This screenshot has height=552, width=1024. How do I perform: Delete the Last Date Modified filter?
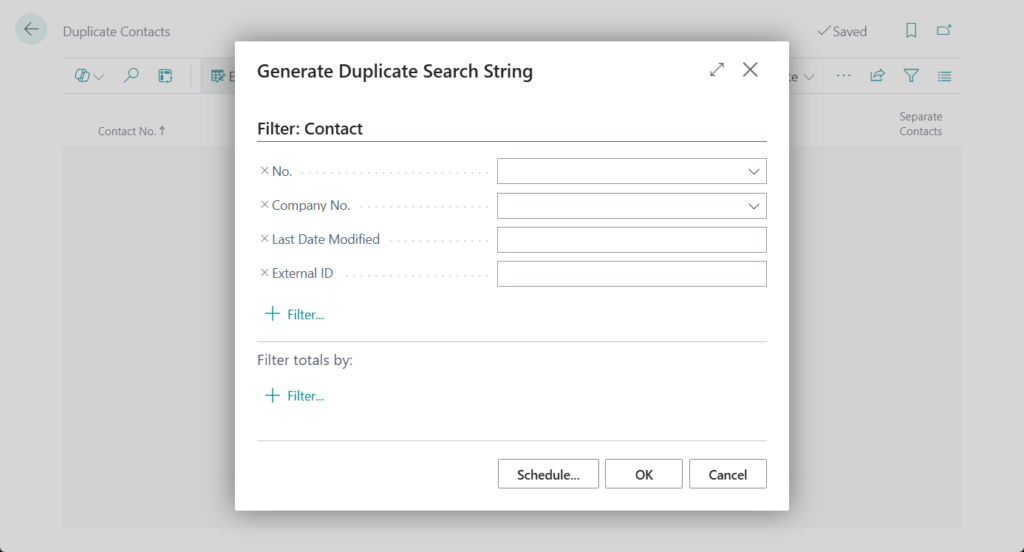tap(264, 239)
